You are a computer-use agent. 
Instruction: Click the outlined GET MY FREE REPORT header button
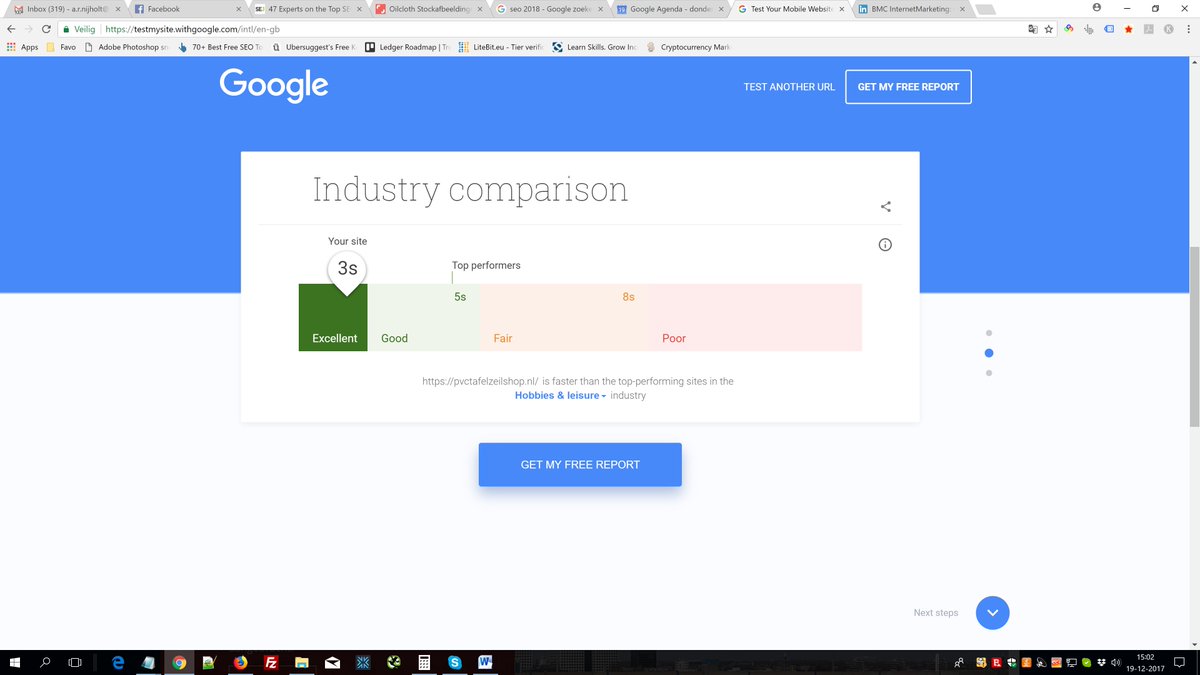click(908, 87)
